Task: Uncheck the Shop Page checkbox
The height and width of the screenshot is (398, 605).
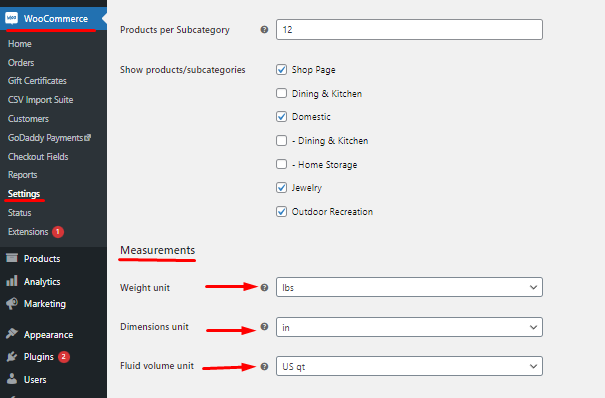Action: pyautogui.click(x=281, y=70)
